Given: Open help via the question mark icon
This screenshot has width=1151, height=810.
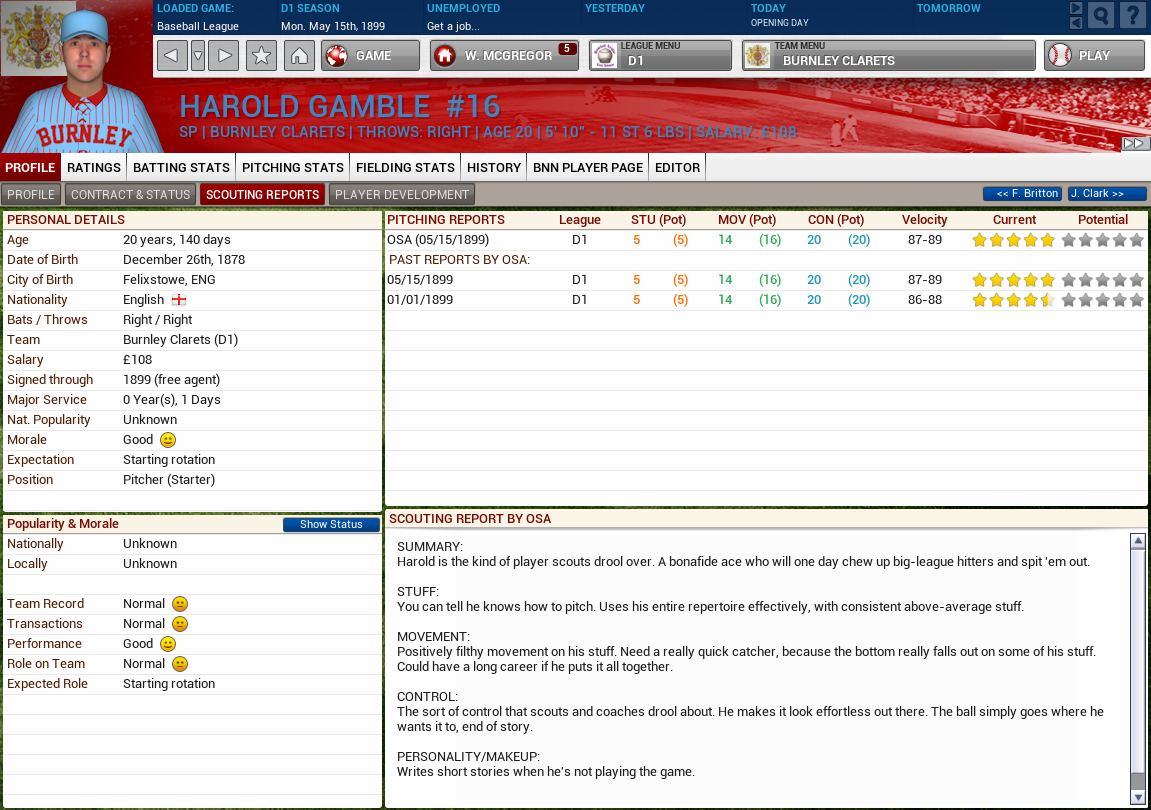Looking at the screenshot, I should pos(1135,15).
